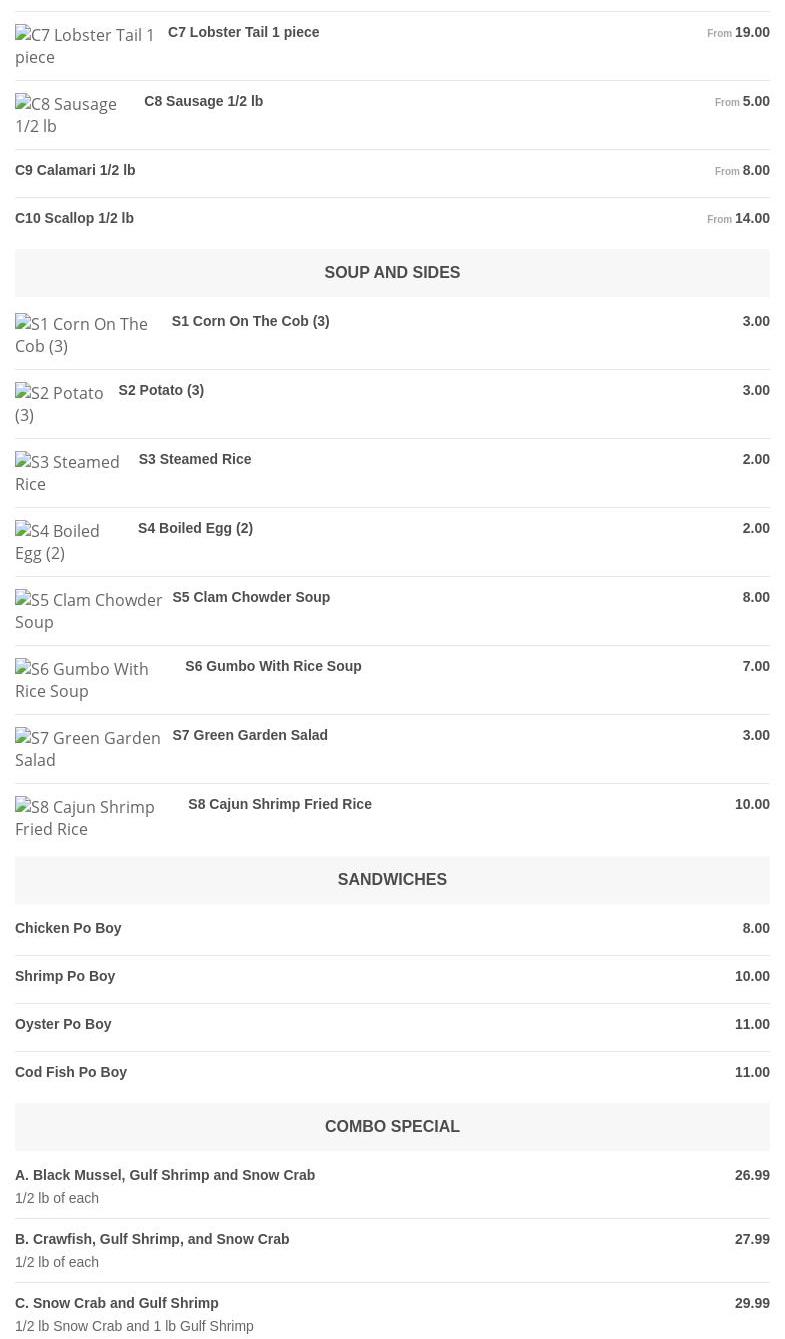Pick the Cod Fish Po Boy sandwich
The width and height of the screenshot is (785, 1339).
click(x=71, y=1072)
